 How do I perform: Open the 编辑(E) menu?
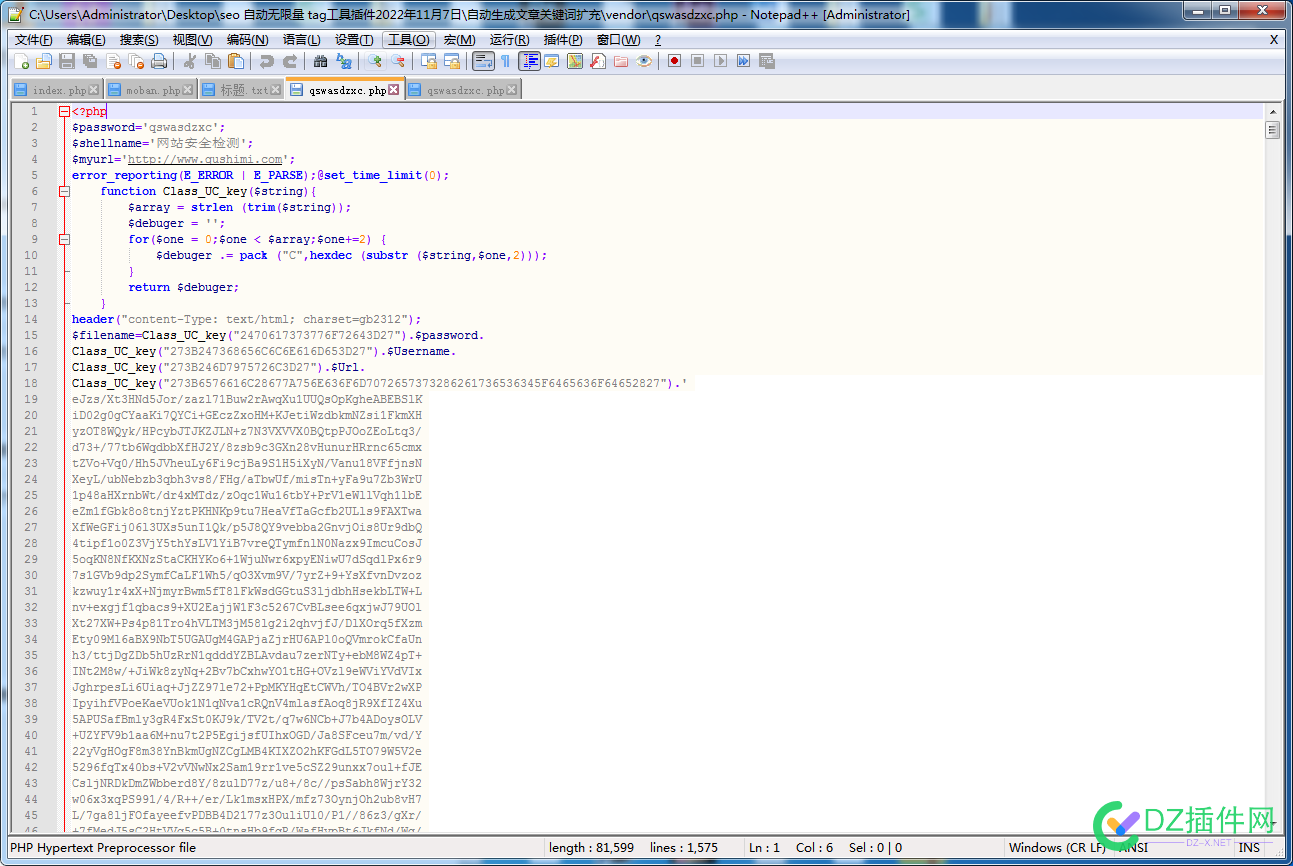coord(86,40)
